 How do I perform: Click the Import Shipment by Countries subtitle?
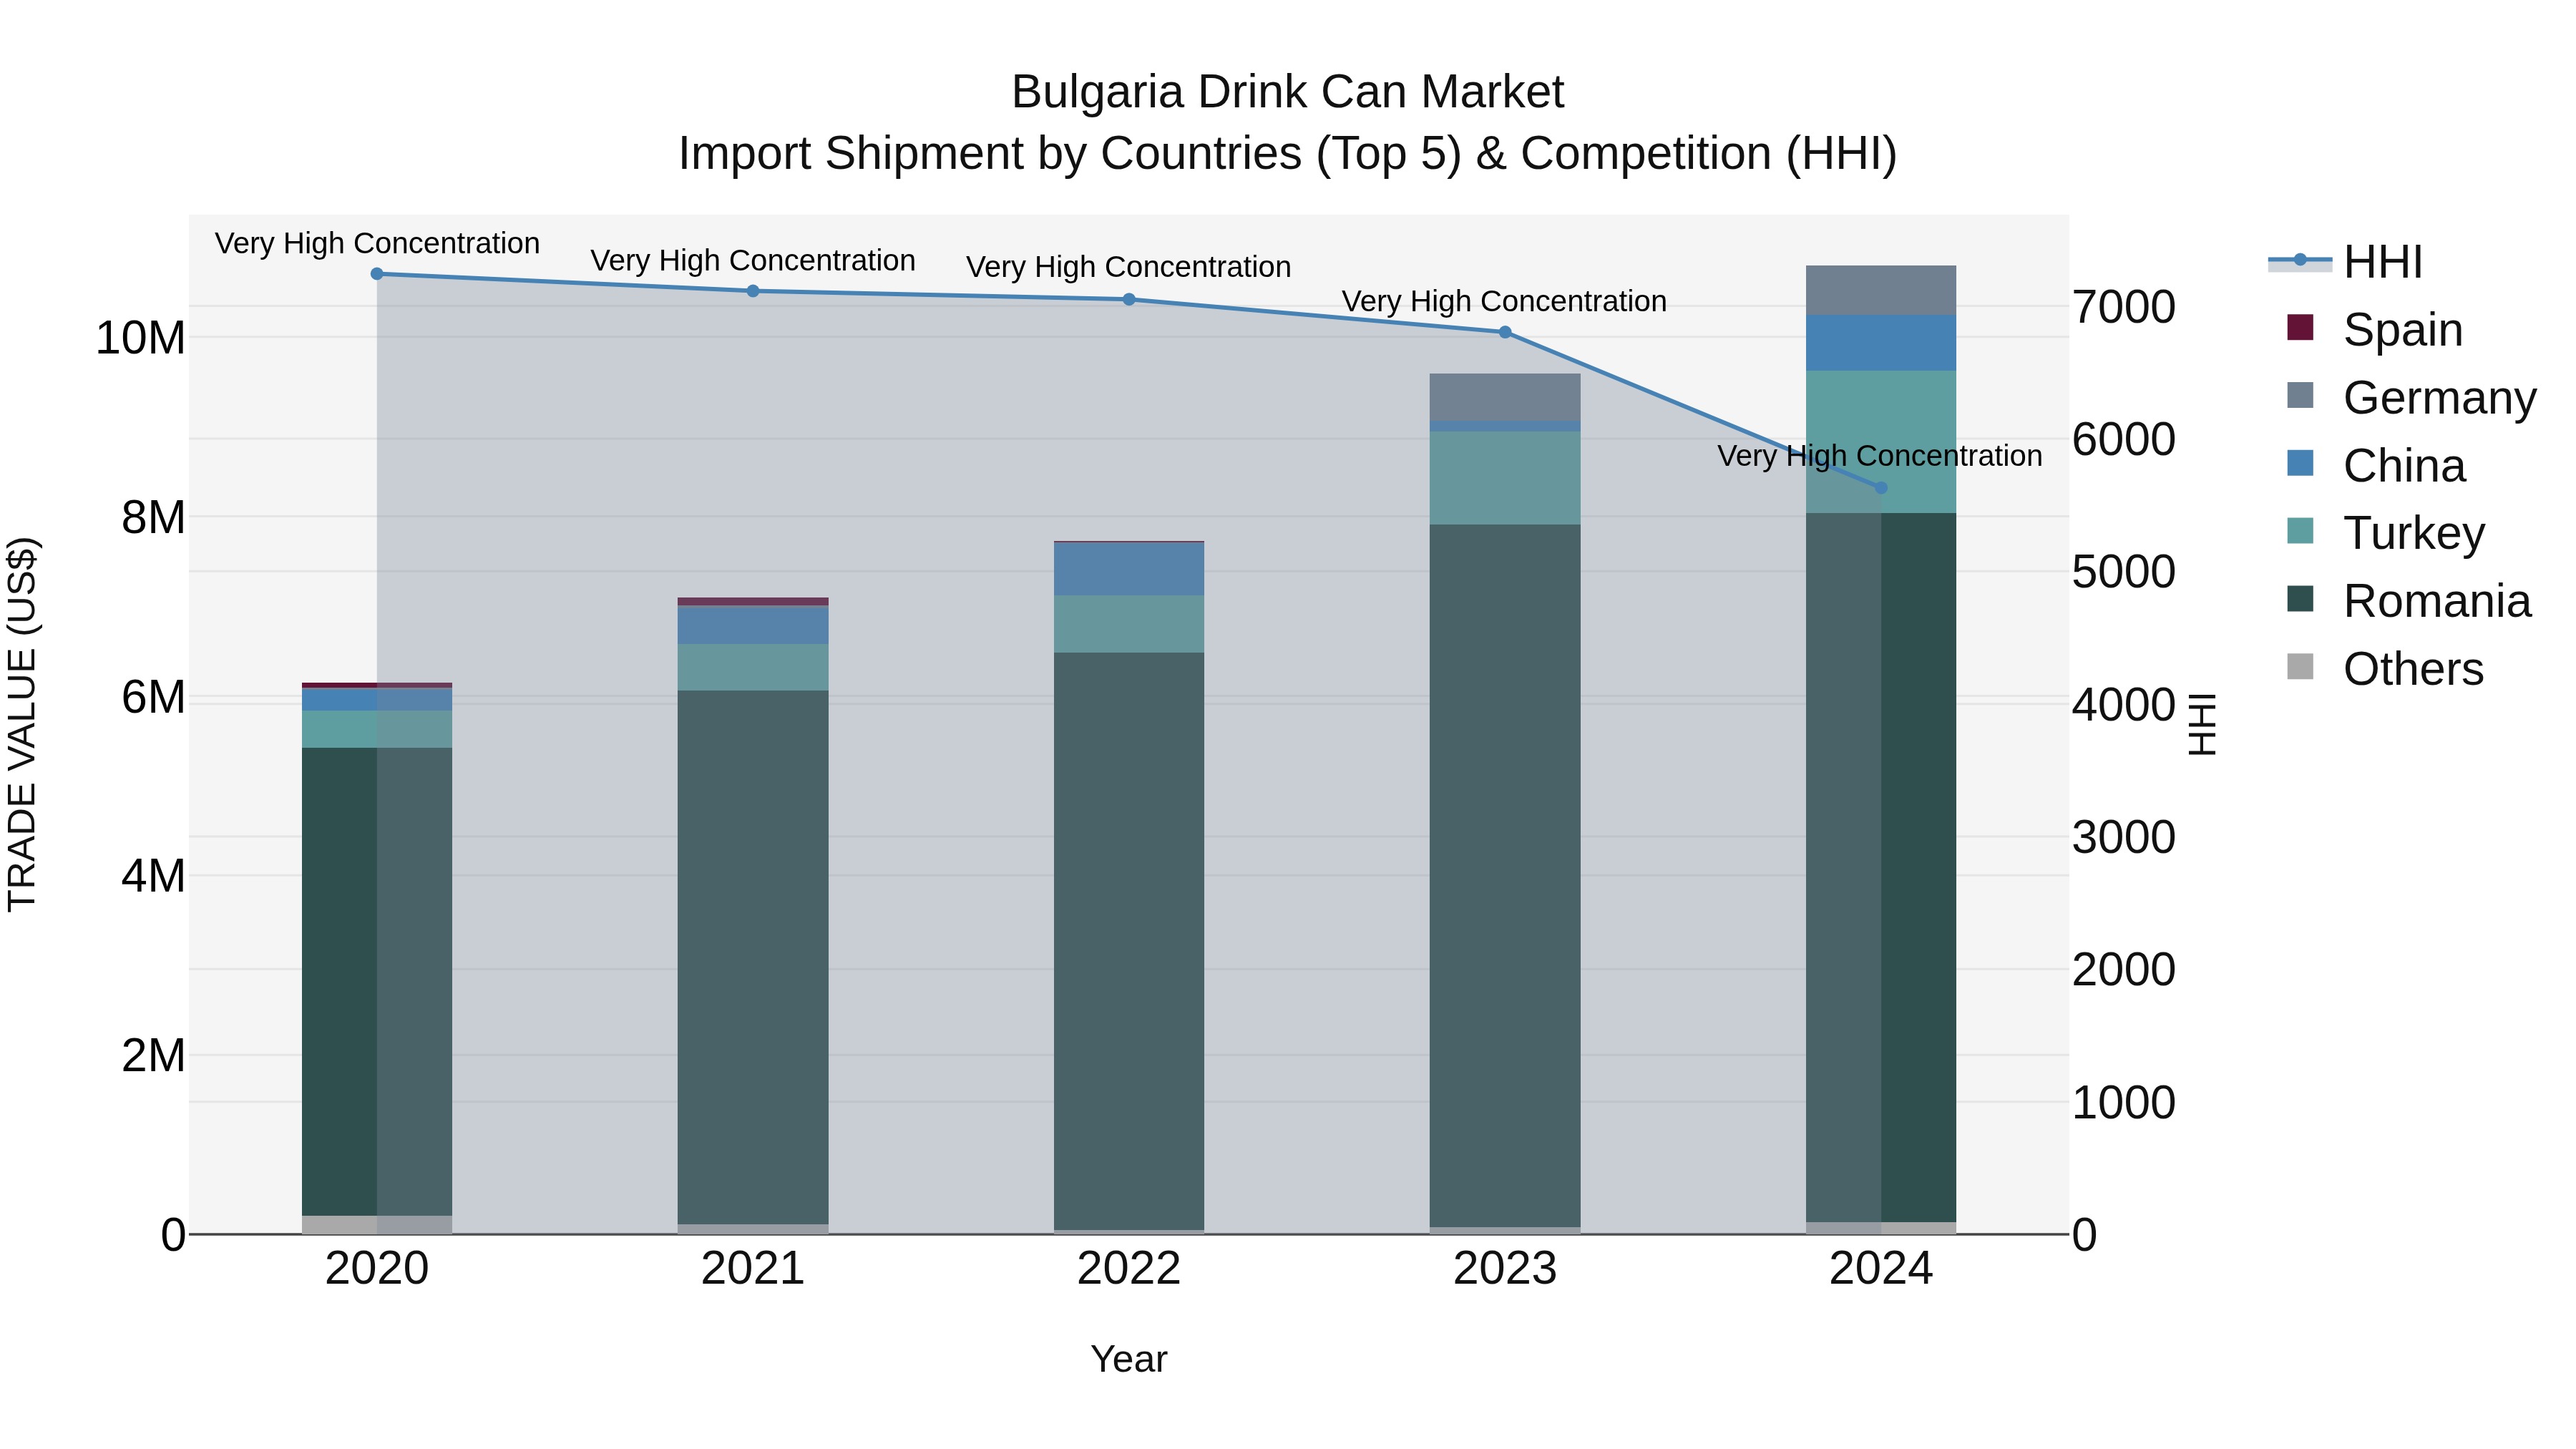tap(1288, 154)
